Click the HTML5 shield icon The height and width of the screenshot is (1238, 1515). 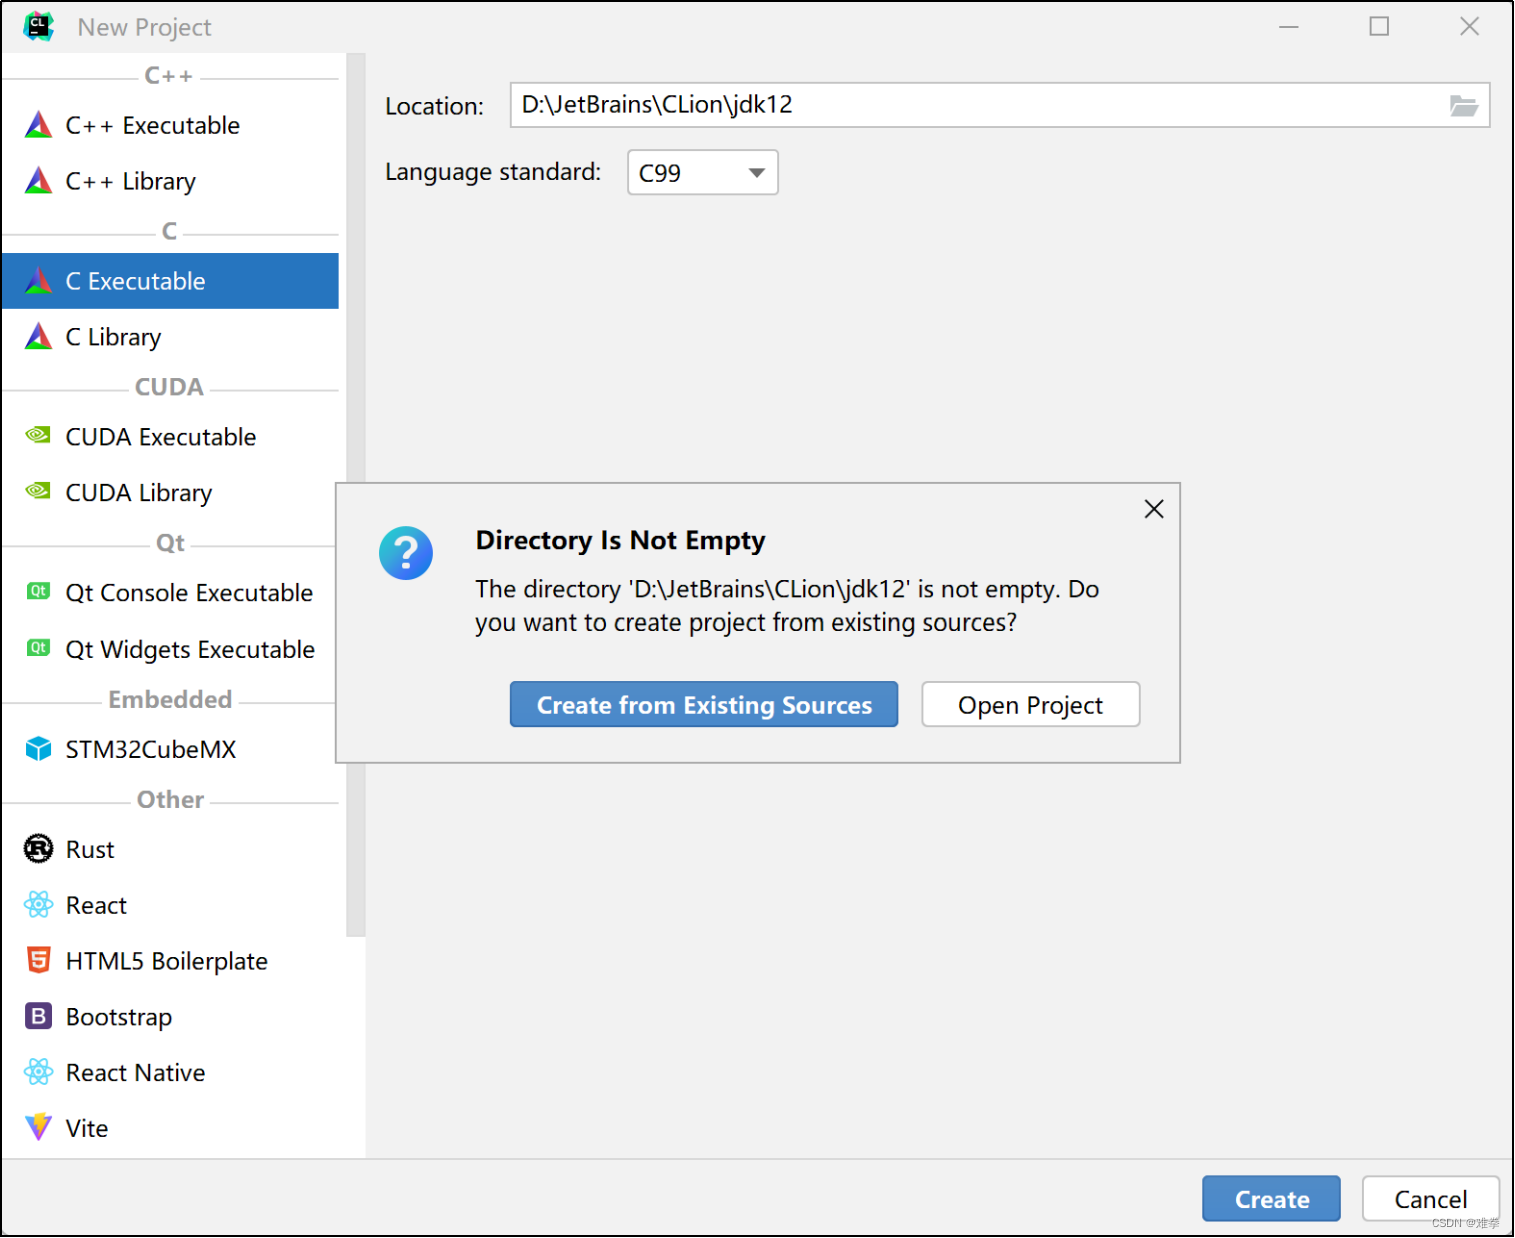coord(38,961)
